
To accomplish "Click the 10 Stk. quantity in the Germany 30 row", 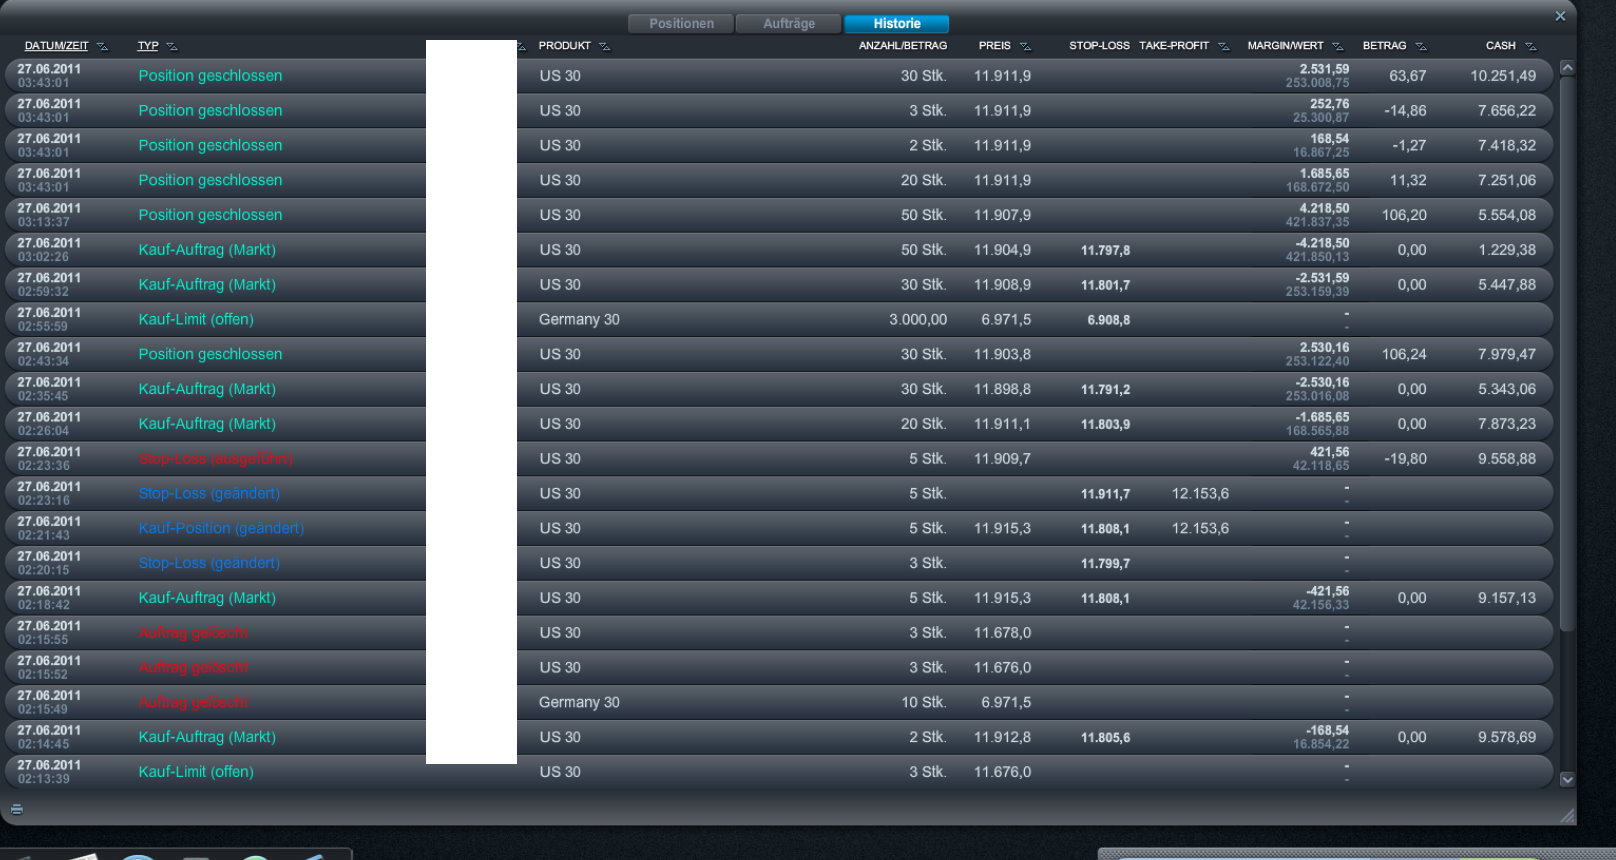I will [924, 702].
